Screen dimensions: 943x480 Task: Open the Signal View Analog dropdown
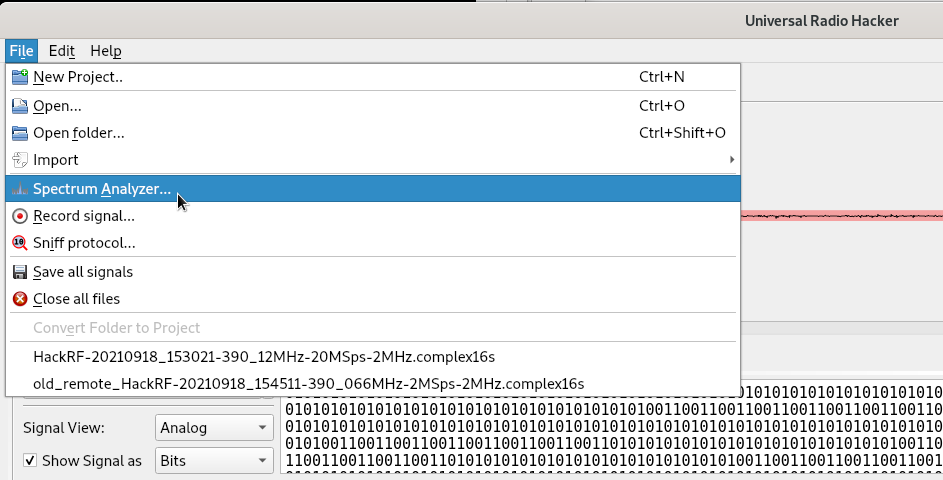click(214, 428)
